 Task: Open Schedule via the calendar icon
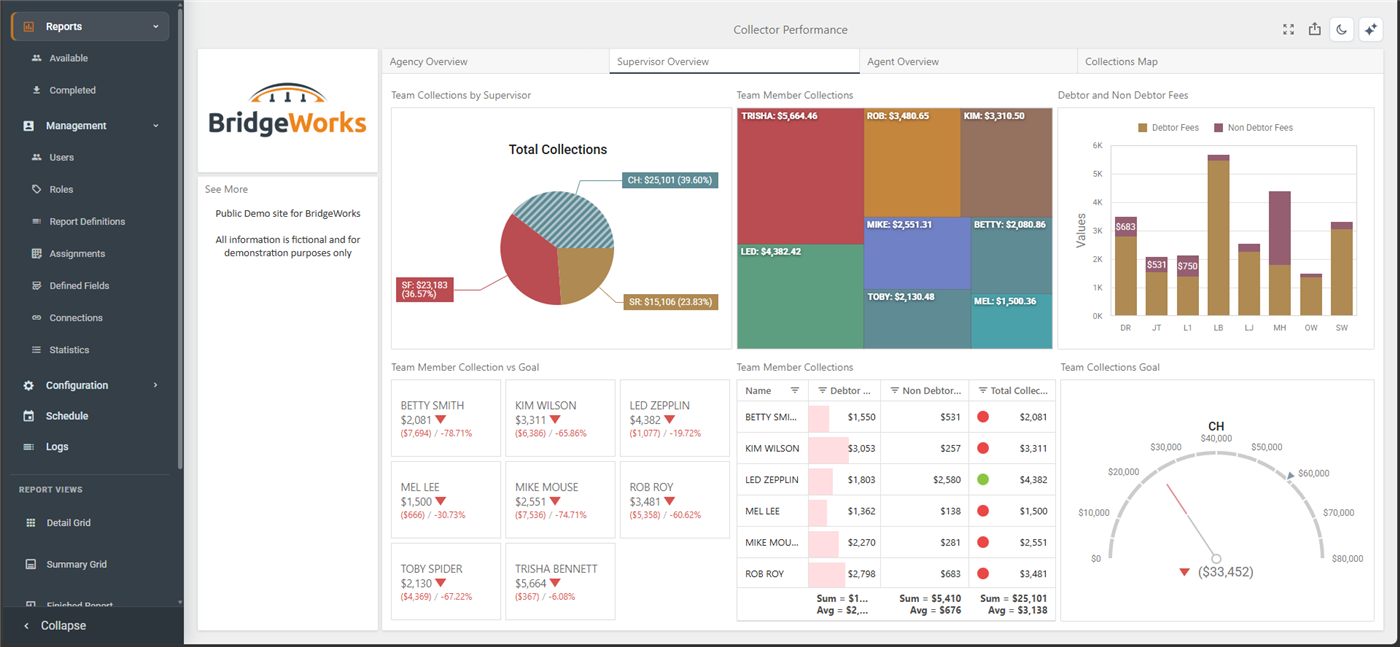pos(28,416)
